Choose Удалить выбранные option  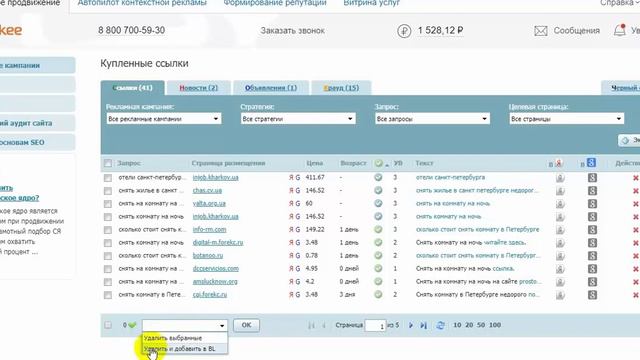pos(184,338)
